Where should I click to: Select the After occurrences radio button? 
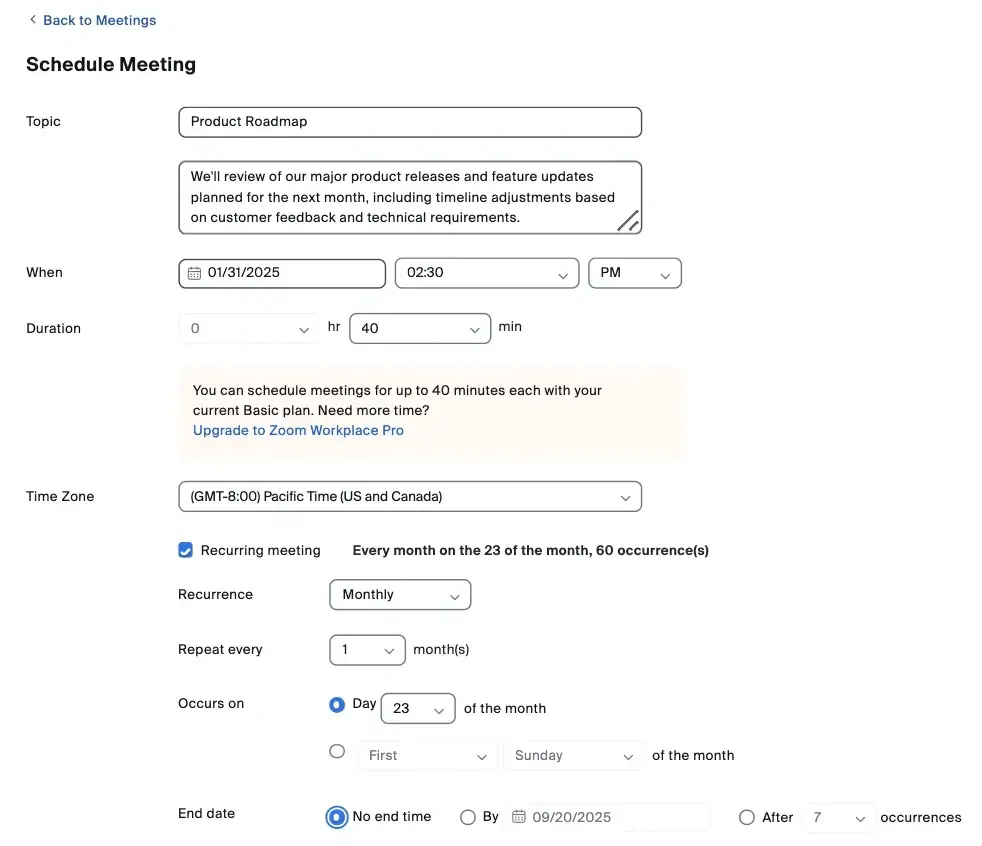[x=746, y=817]
